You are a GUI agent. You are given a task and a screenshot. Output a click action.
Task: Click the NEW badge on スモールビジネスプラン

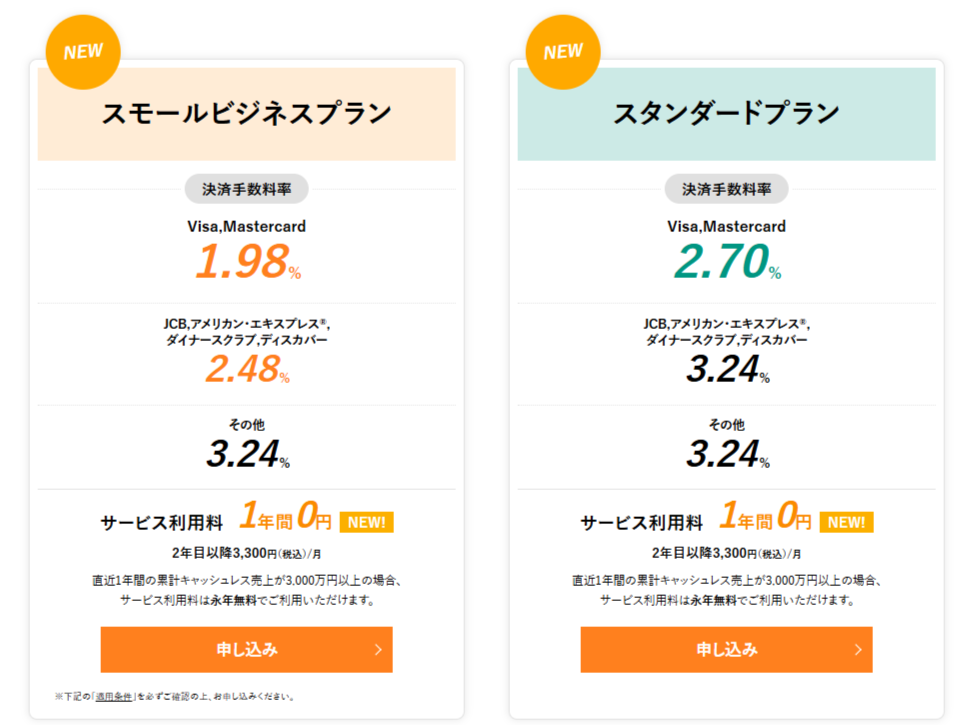click(x=83, y=51)
